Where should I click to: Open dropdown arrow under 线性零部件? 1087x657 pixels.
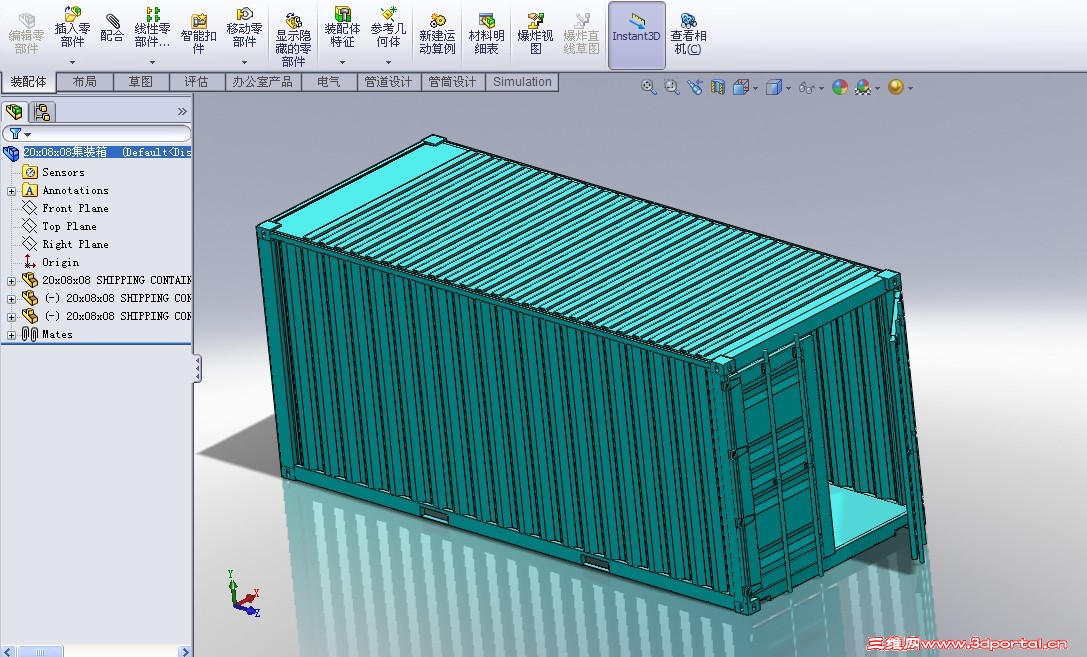(152, 62)
